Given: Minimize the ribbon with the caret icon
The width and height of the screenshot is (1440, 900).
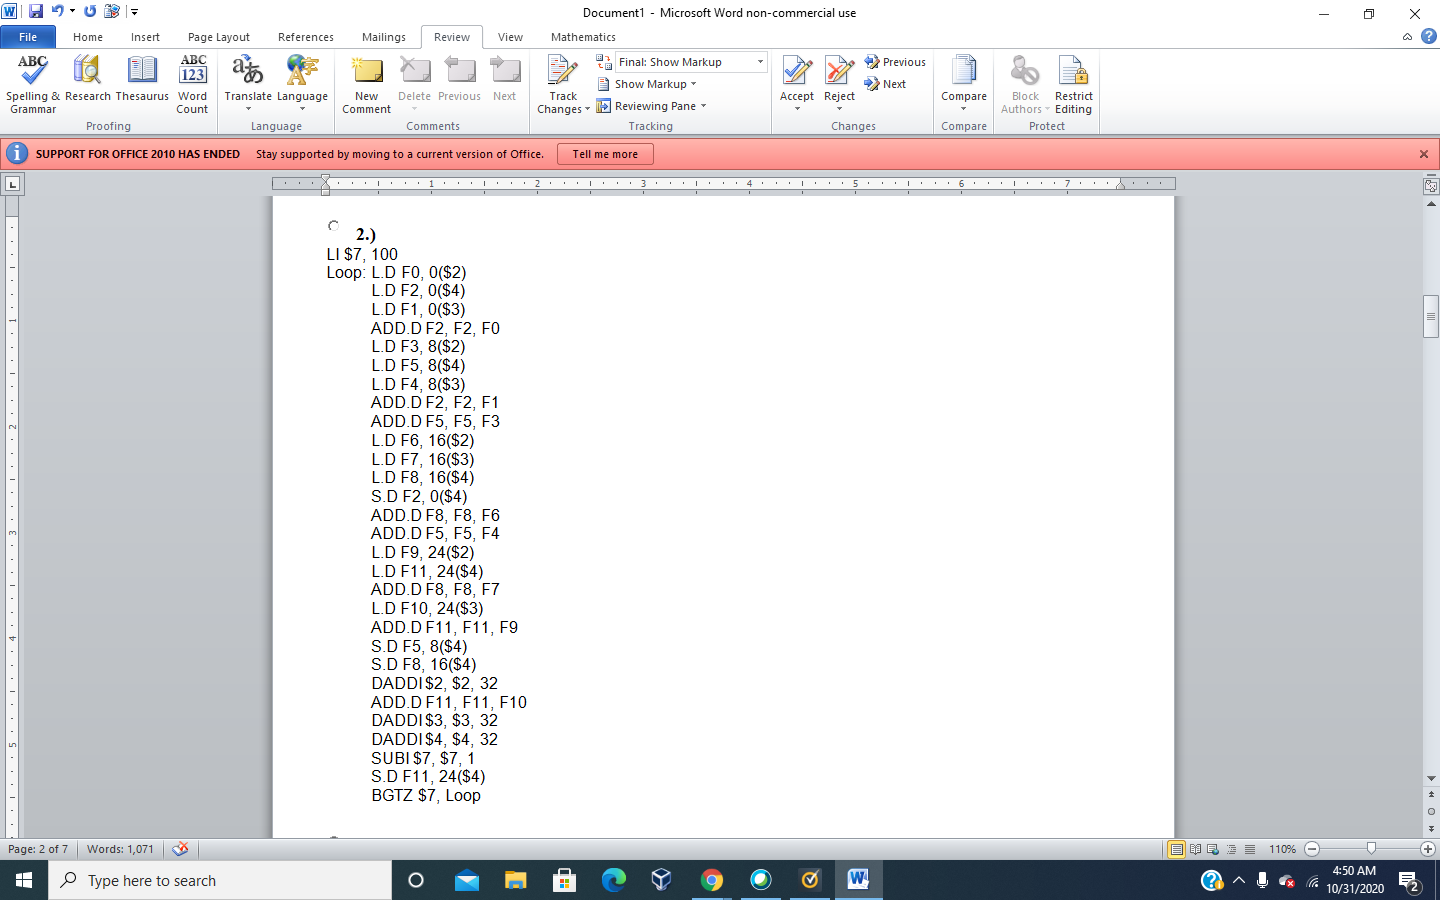Looking at the screenshot, I should click(1408, 37).
